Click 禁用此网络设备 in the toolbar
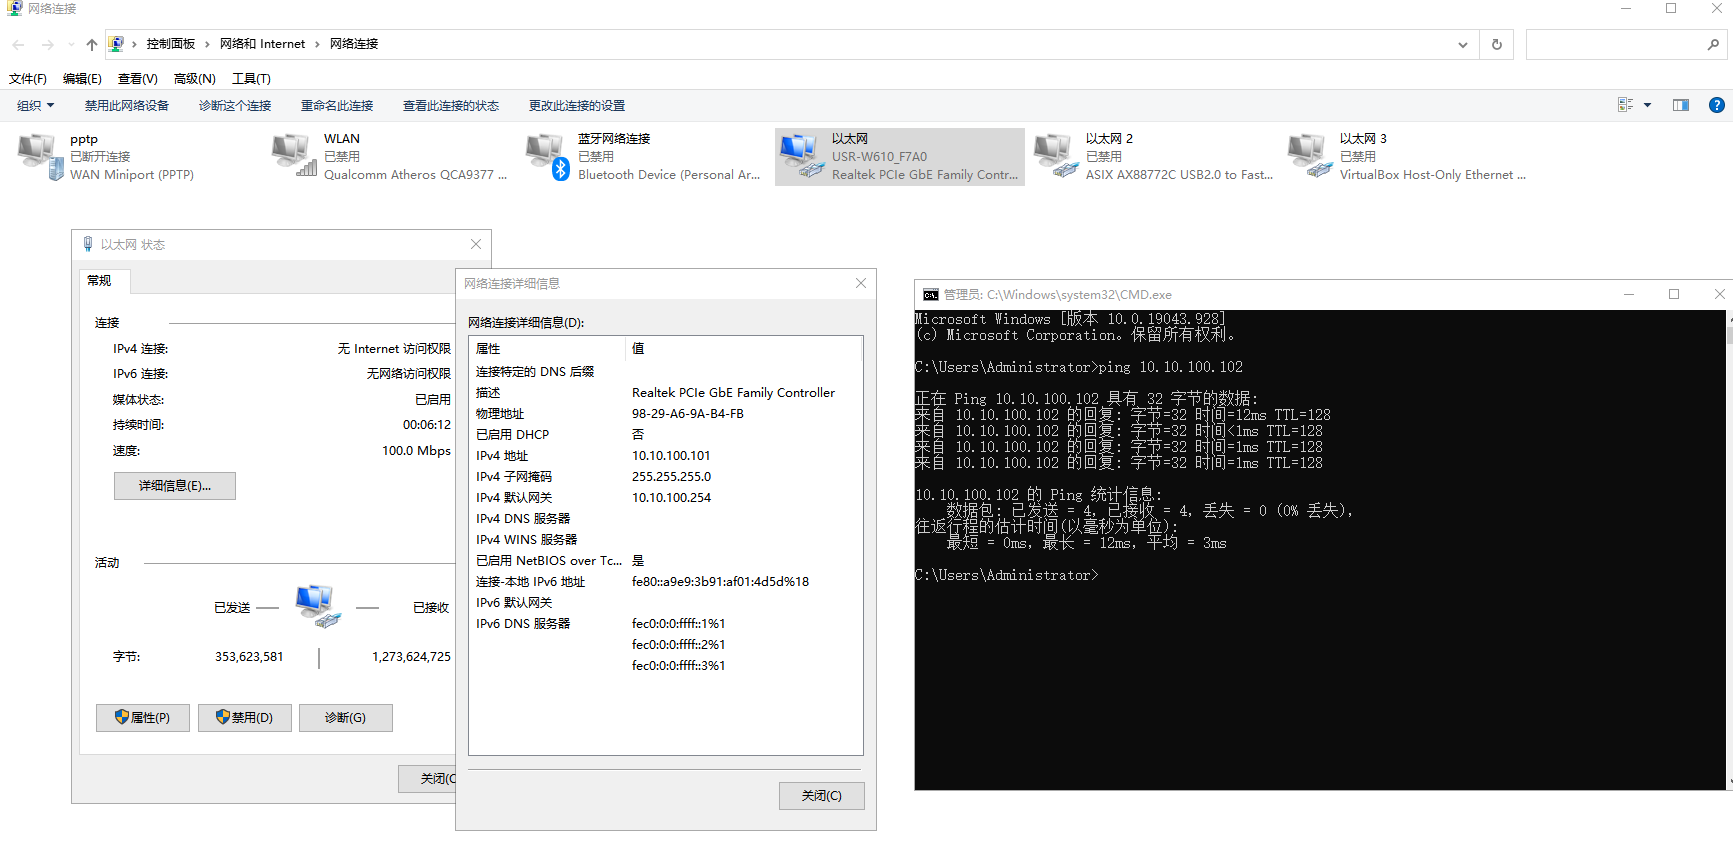 point(127,106)
